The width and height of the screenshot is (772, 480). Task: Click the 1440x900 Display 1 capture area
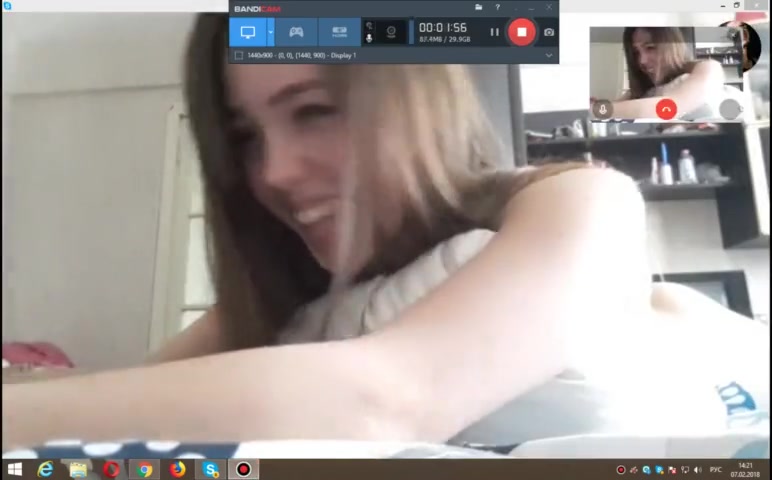(x=300, y=55)
